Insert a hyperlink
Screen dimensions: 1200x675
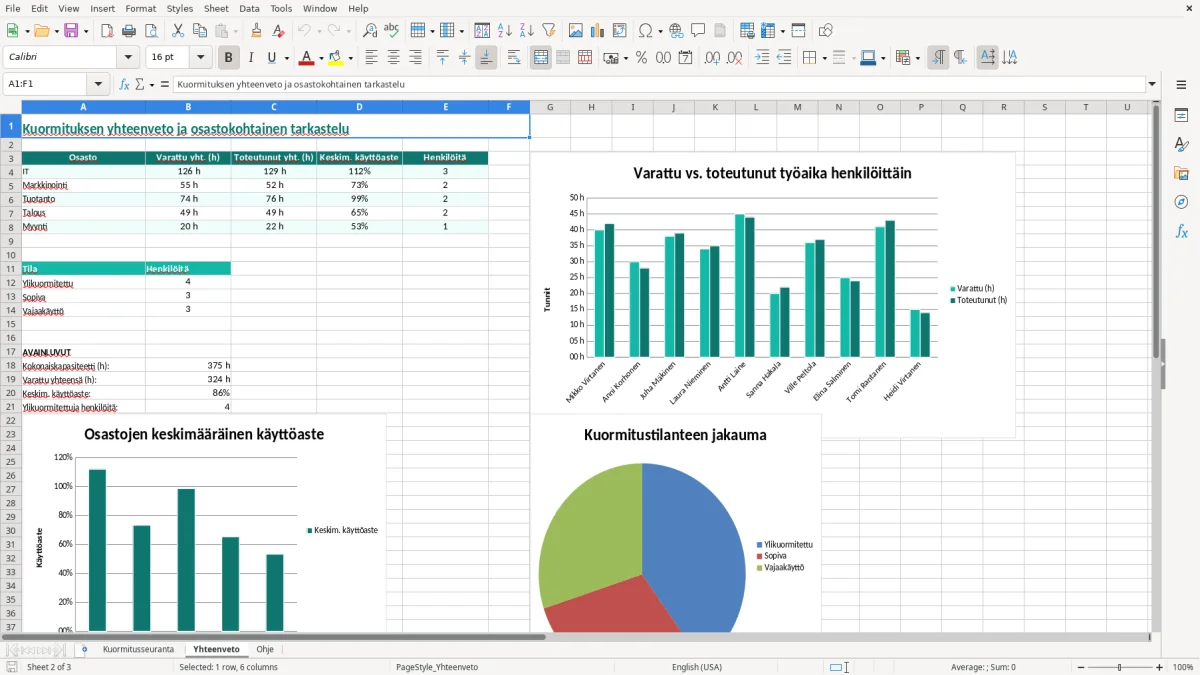point(676,31)
